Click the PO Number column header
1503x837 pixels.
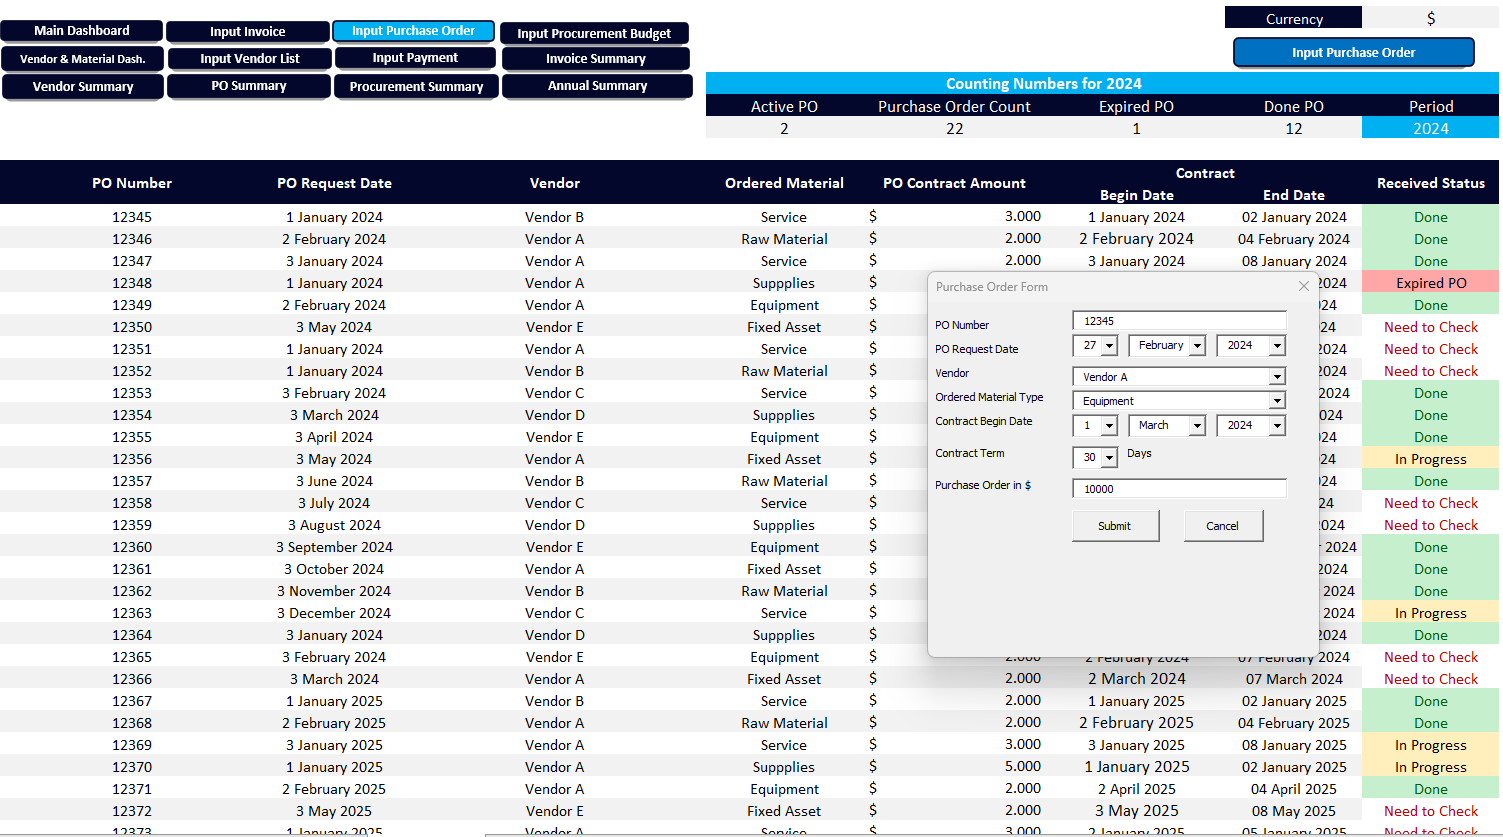132,183
